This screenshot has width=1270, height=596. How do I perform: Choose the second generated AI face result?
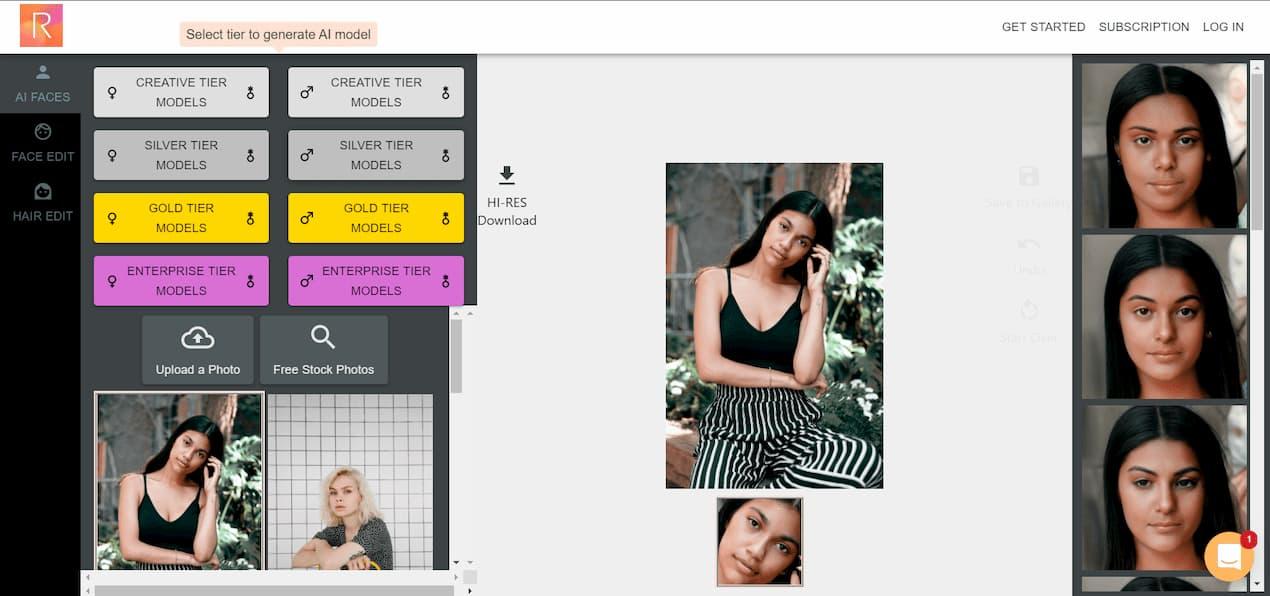(x=1165, y=317)
